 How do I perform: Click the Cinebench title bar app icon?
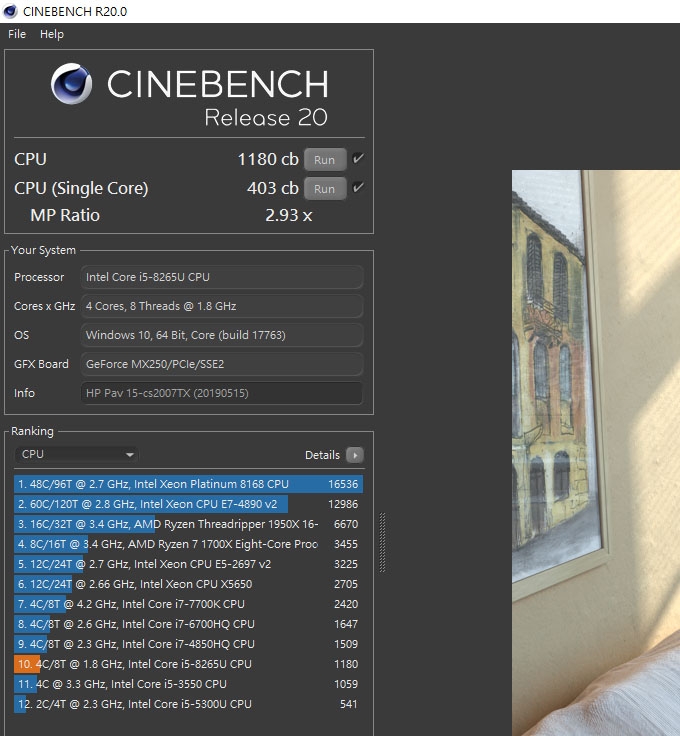pos(10,11)
